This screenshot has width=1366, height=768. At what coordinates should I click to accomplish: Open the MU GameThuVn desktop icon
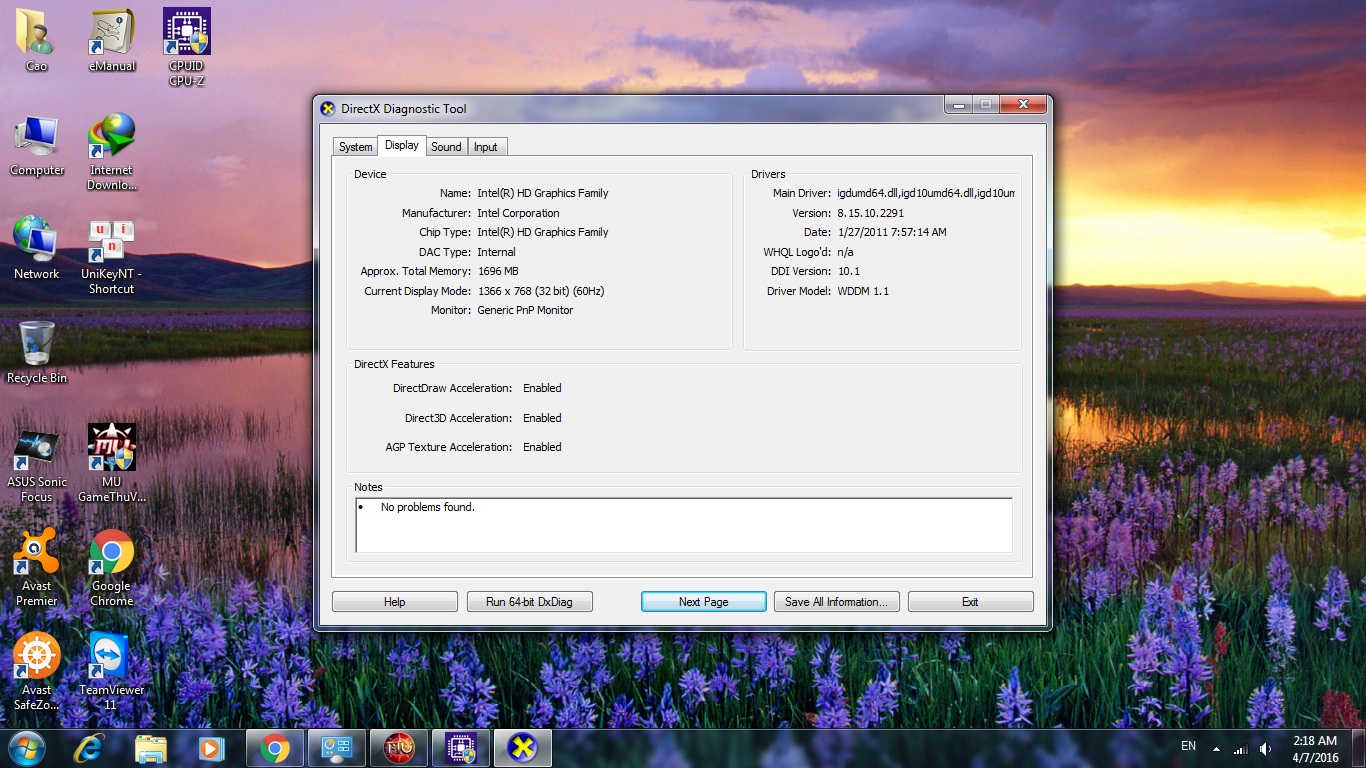coord(111,450)
